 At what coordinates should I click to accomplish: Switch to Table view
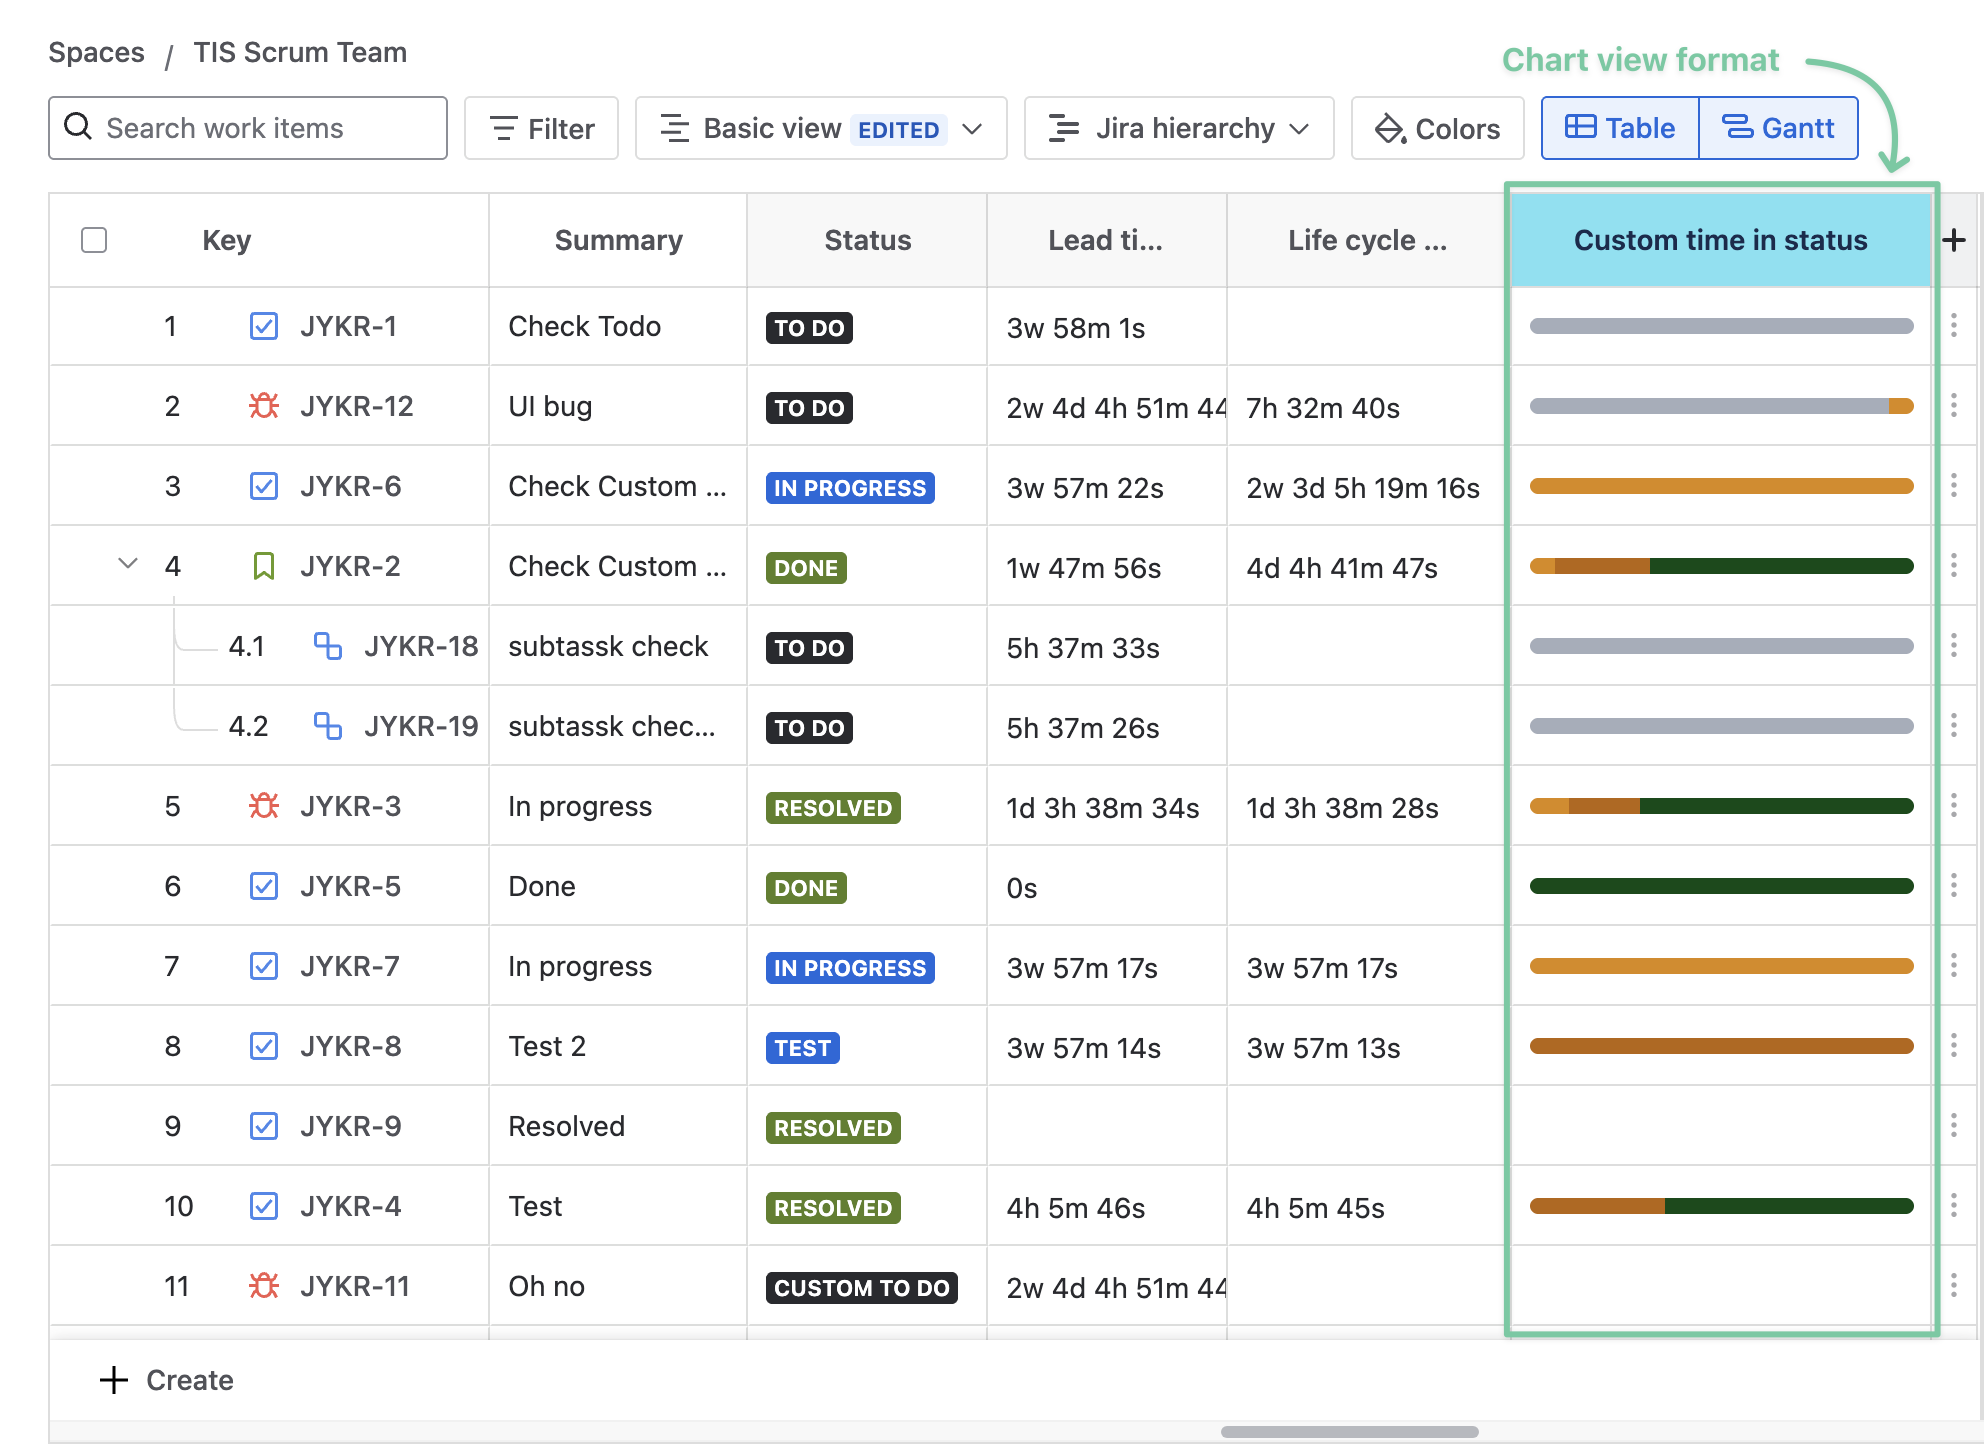click(1620, 128)
